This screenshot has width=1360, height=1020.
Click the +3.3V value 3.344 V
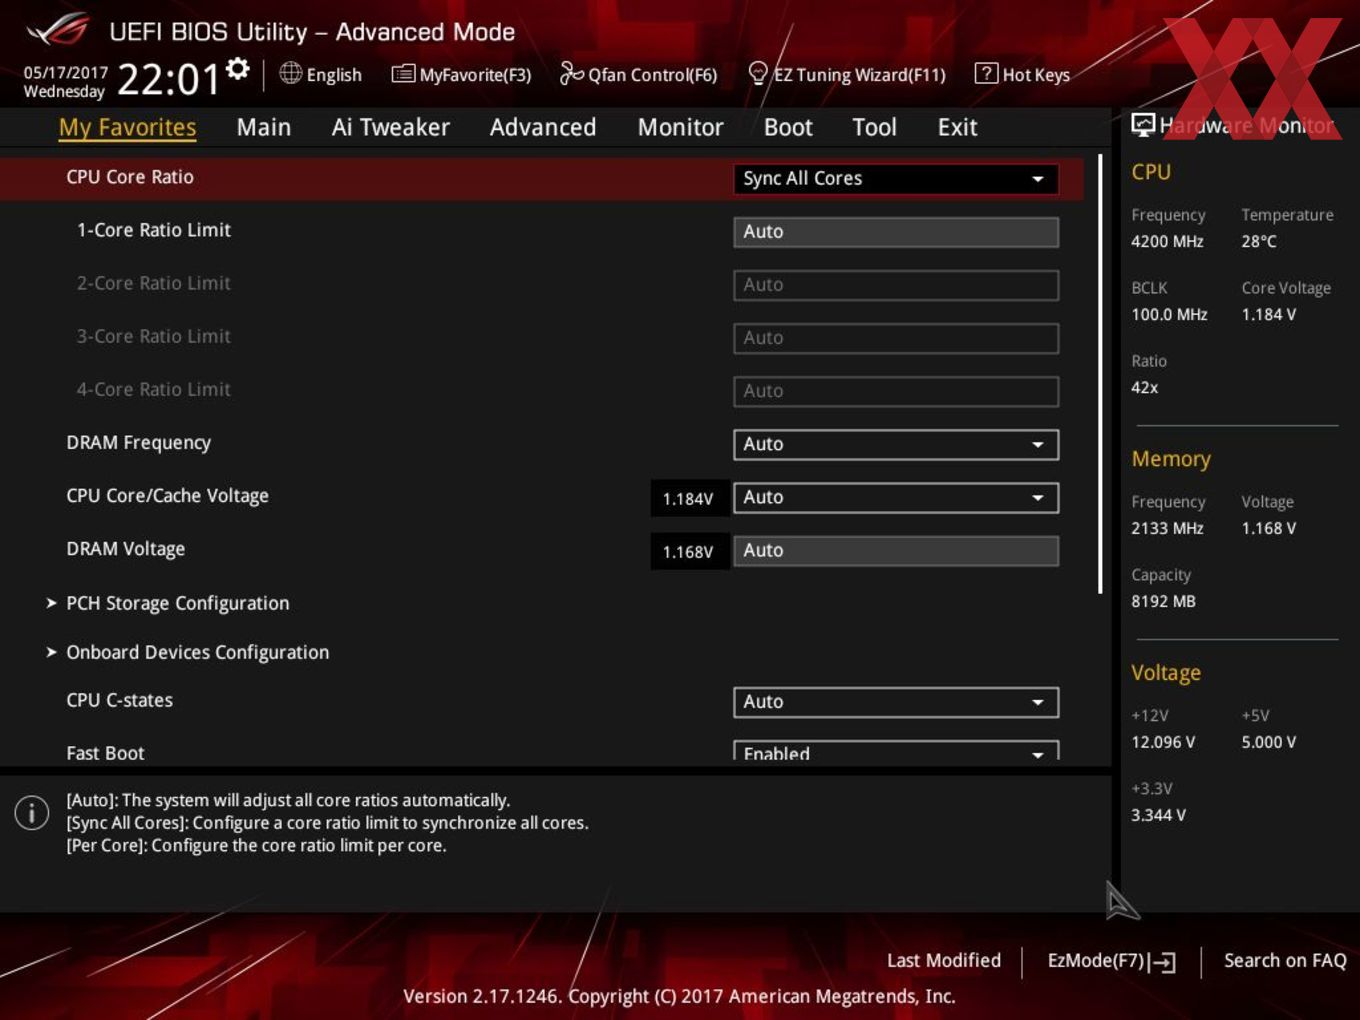click(x=1158, y=815)
